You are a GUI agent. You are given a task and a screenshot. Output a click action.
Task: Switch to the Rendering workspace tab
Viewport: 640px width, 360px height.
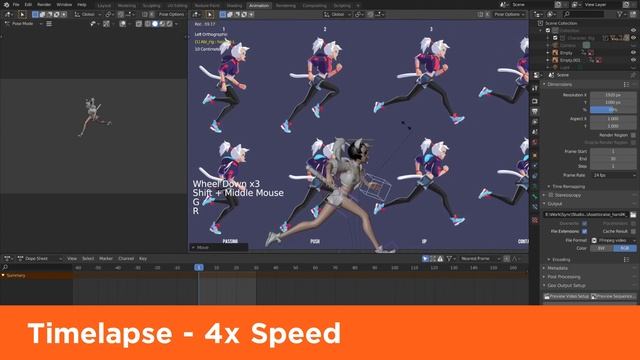coord(285,6)
